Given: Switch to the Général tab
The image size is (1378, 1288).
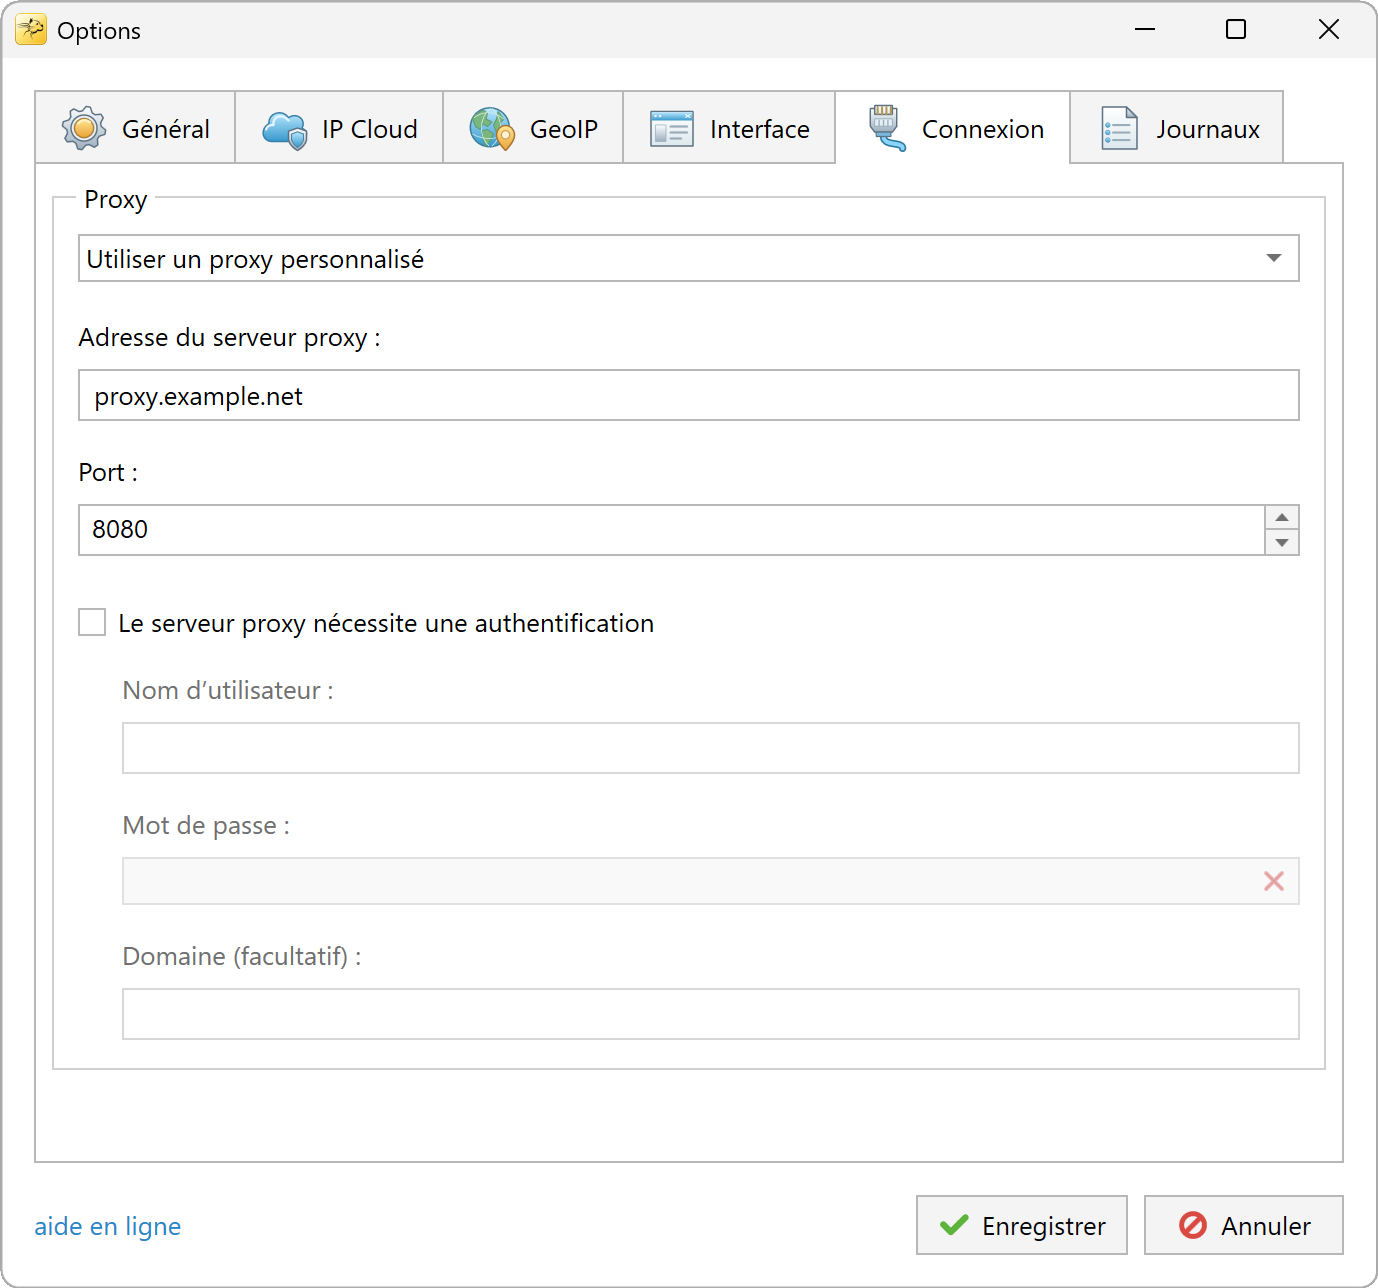Looking at the screenshot, I should pos(136,128).
